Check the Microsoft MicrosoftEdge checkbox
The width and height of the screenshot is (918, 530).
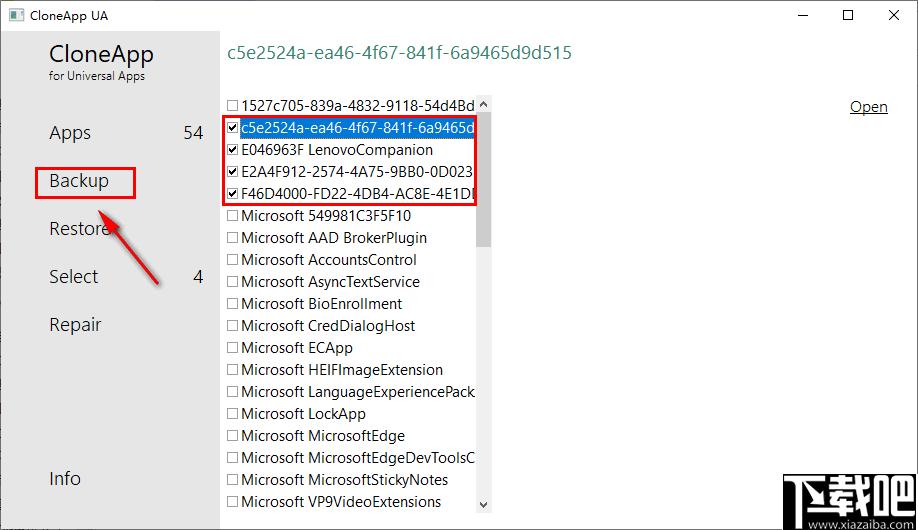pos(232,436)
